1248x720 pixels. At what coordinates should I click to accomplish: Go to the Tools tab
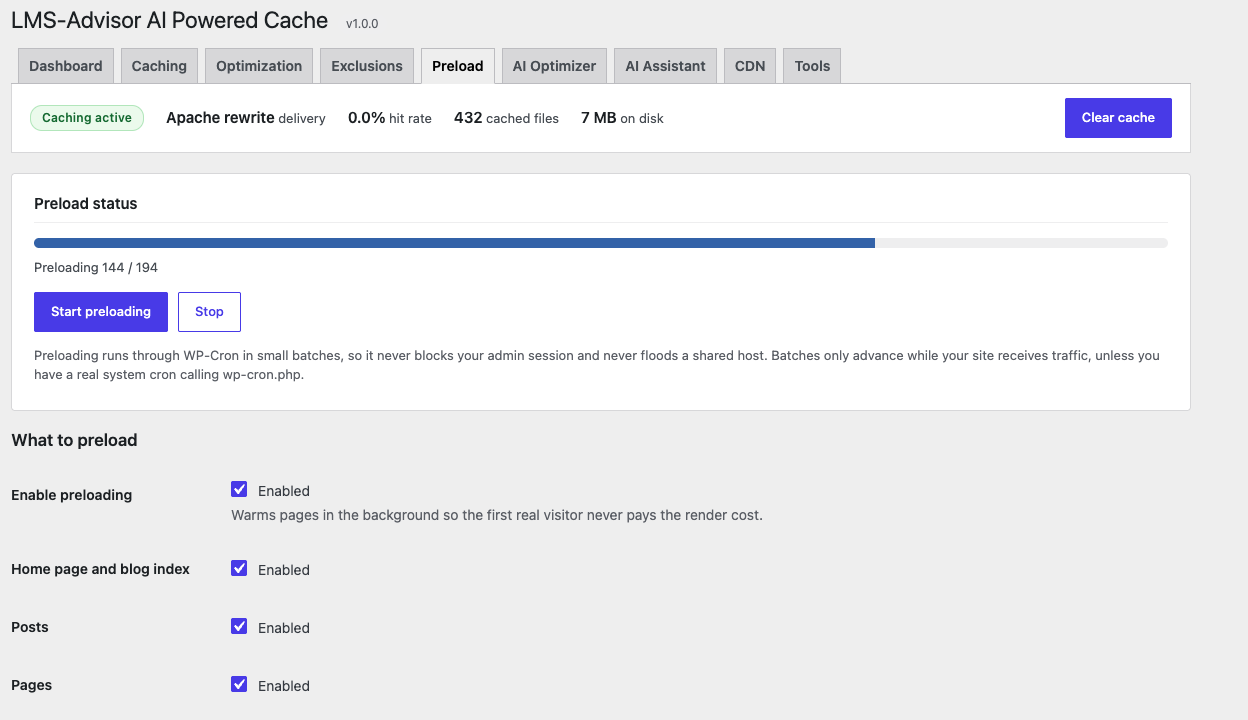pos(812,66)
